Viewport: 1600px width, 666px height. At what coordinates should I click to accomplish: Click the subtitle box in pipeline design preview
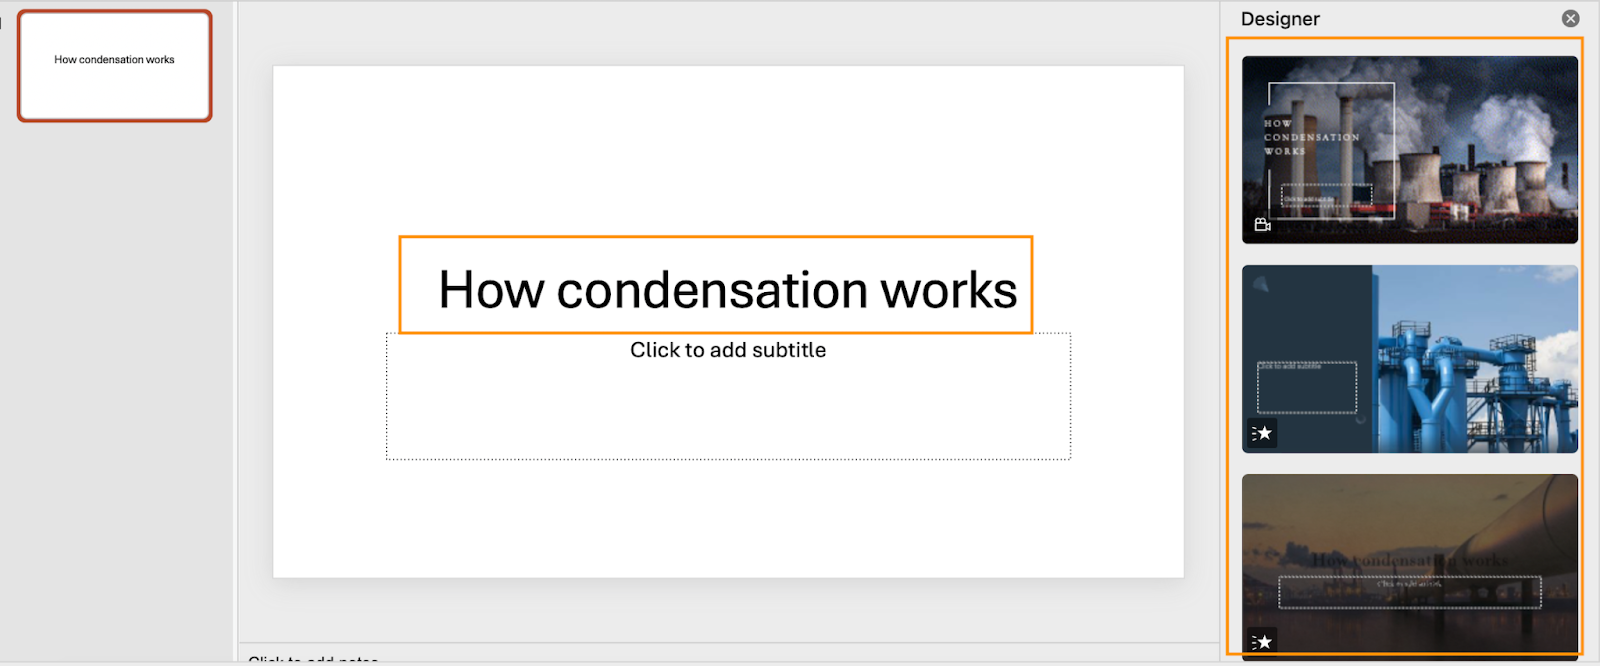tap(1409, 592)
